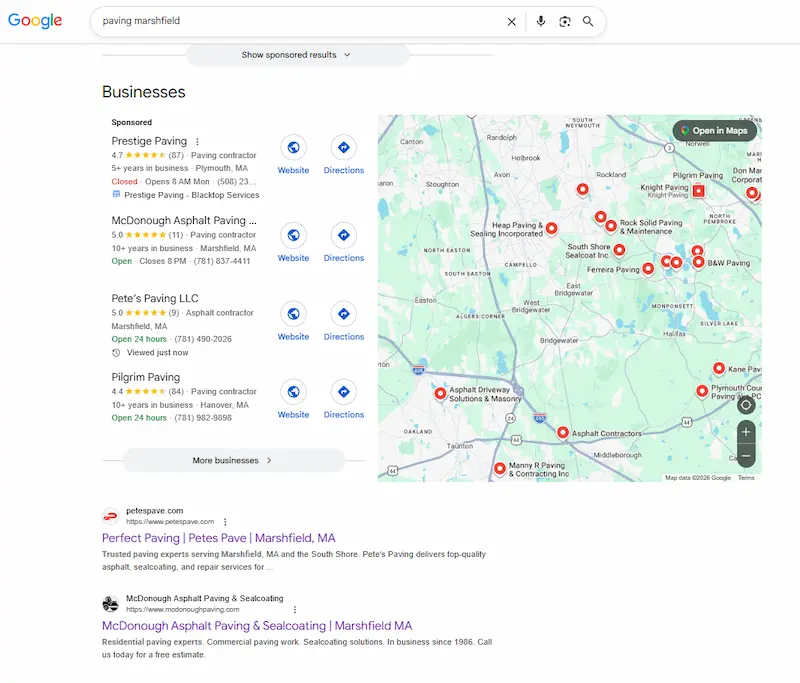Click phone number (781) 490-2026
The width and height of the screenshot is (800, 683).
pyautogui.click(x=203, y=339)
